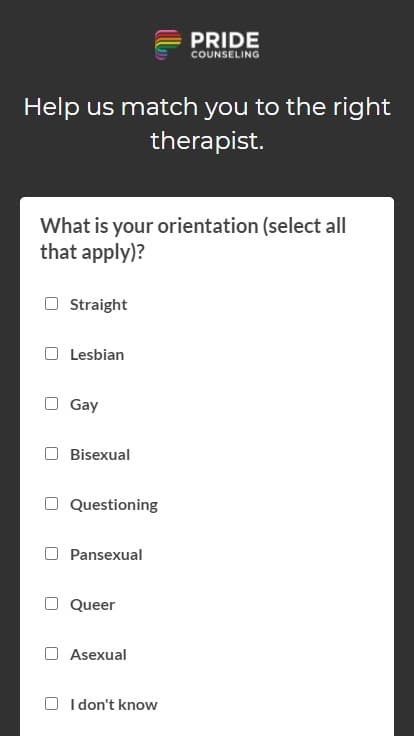Click the Straight option label
This screenshot has height=736, width=414.
(99, 305)
